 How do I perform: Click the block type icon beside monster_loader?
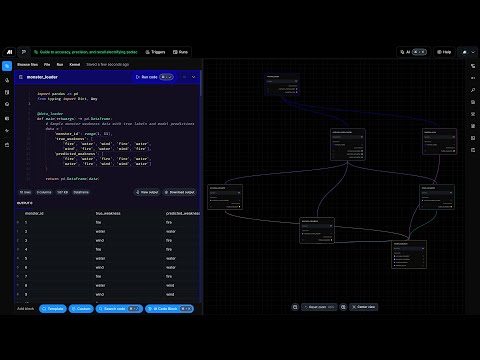click(x=21, y=77)
